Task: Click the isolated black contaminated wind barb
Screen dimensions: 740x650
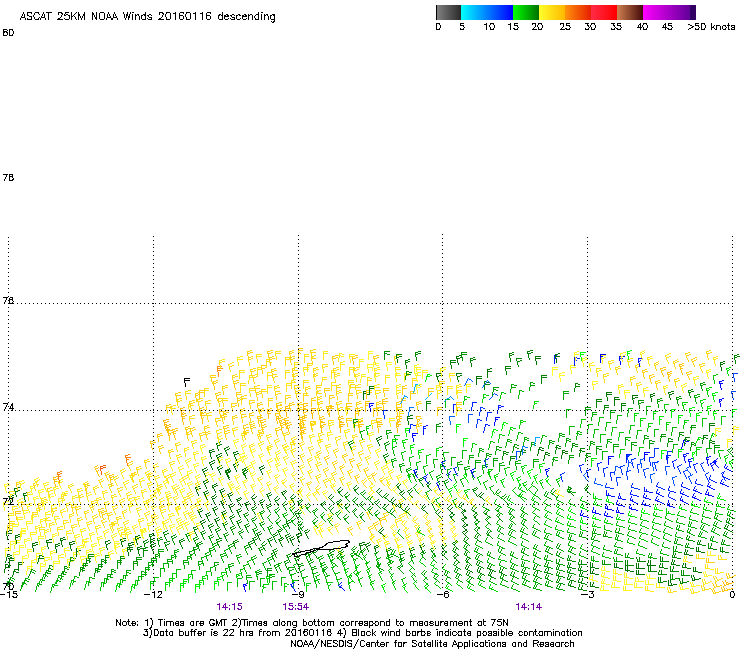Action: [186, 382]
